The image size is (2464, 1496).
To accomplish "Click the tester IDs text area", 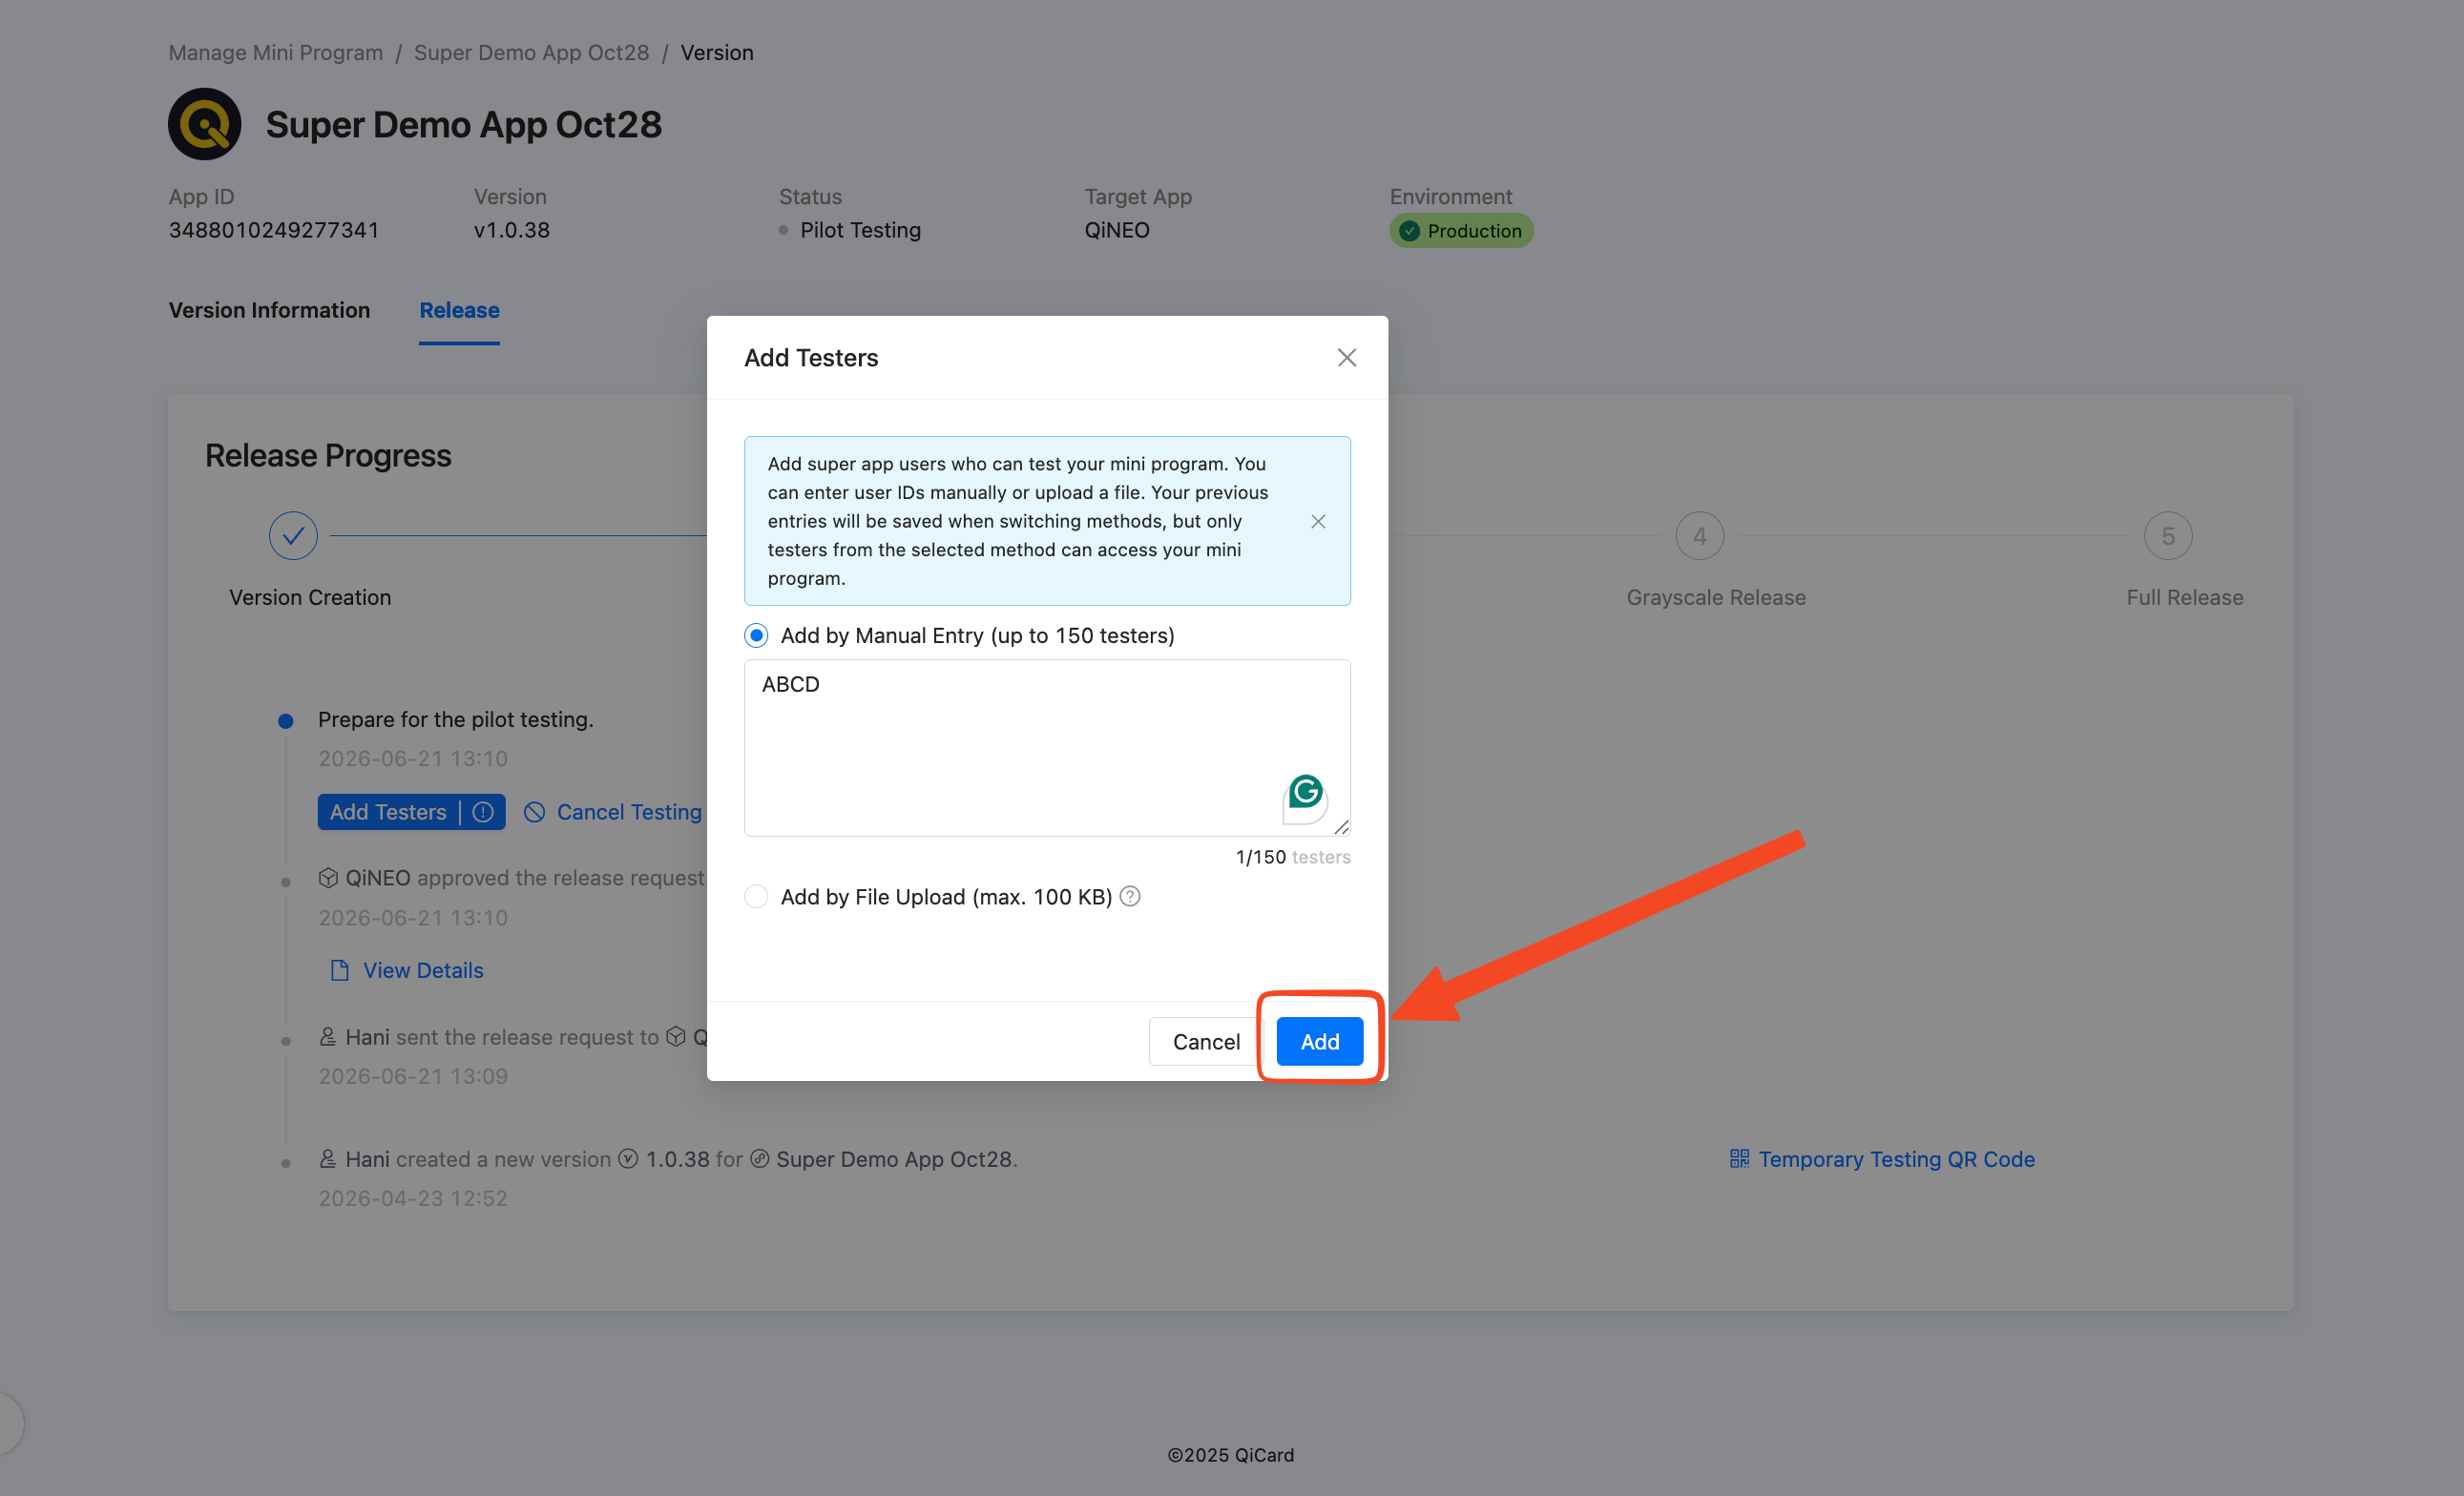I will point(1047,747).
